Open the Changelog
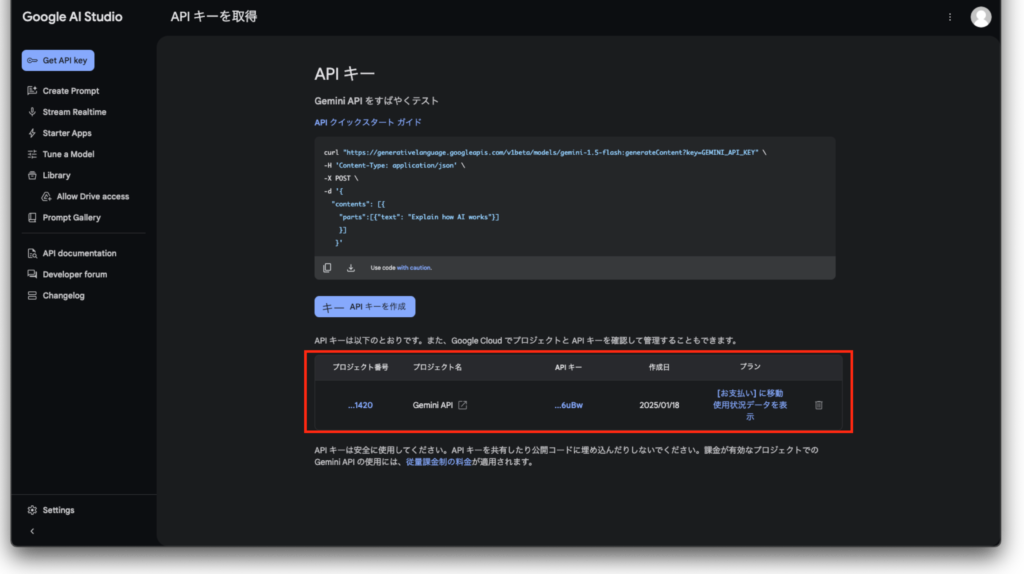 coord(63,295)
